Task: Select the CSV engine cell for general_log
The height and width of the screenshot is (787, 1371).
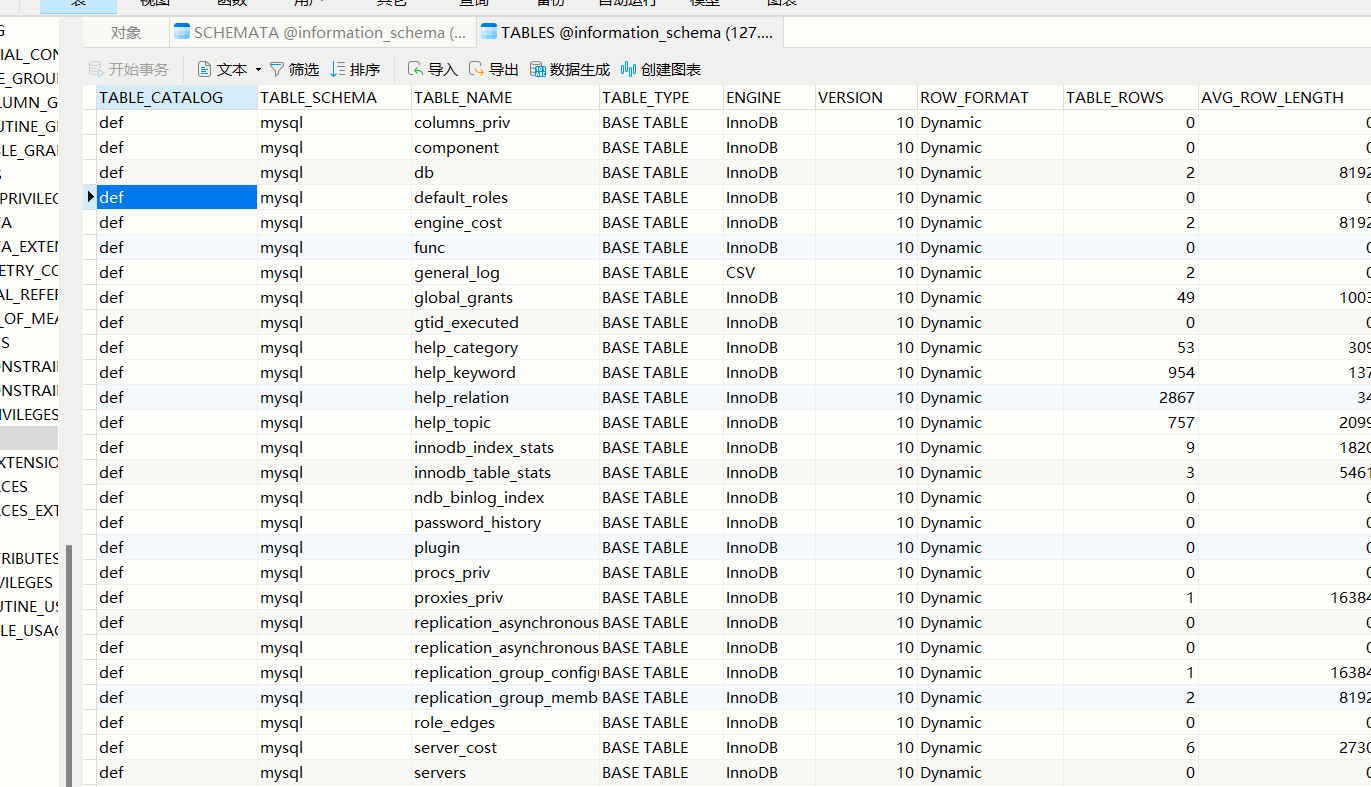Action: 741,272
